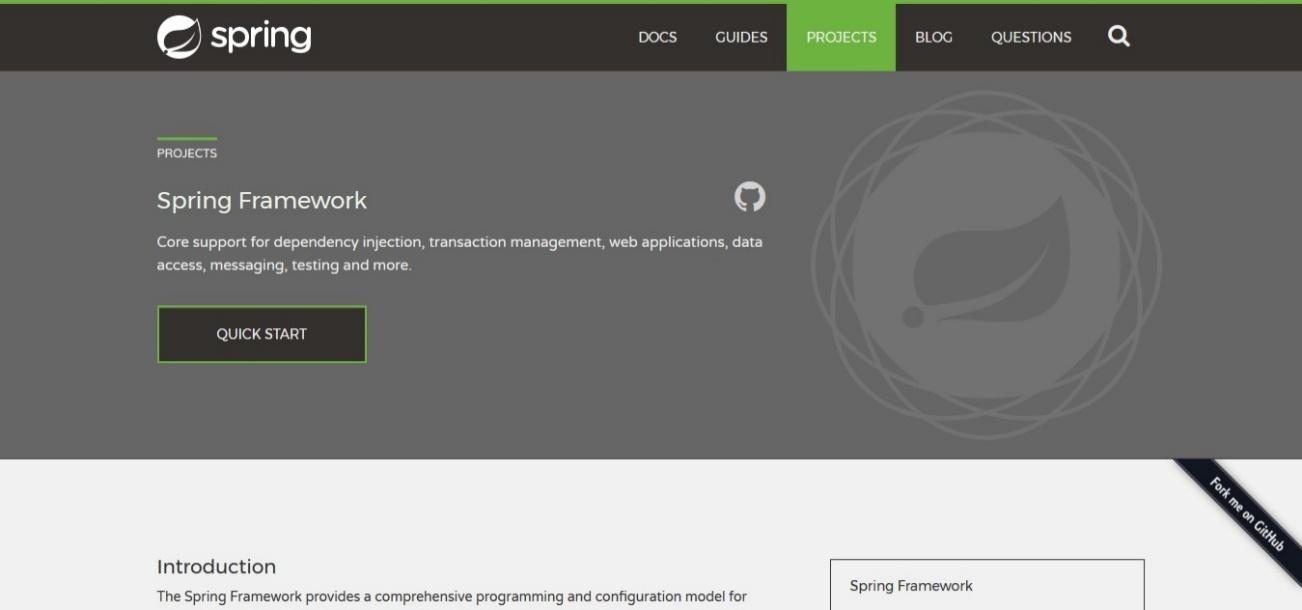The width and height of the screenshot is (1302, 610).
Task: Open the BLOG page
Action: [933, 37]
